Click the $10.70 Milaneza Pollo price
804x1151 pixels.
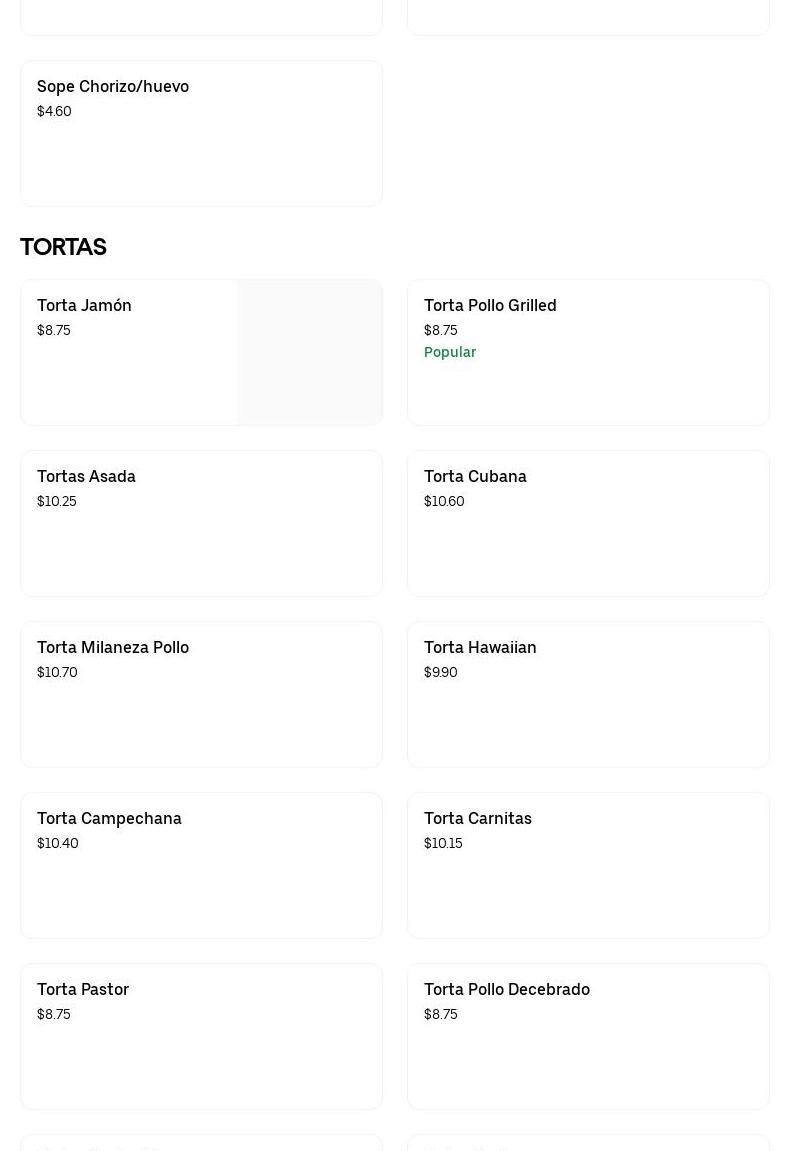pos(57,673)
